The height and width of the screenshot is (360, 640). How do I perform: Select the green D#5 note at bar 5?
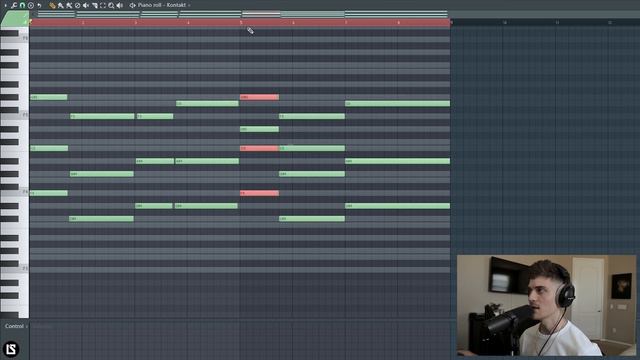[260, 129]
